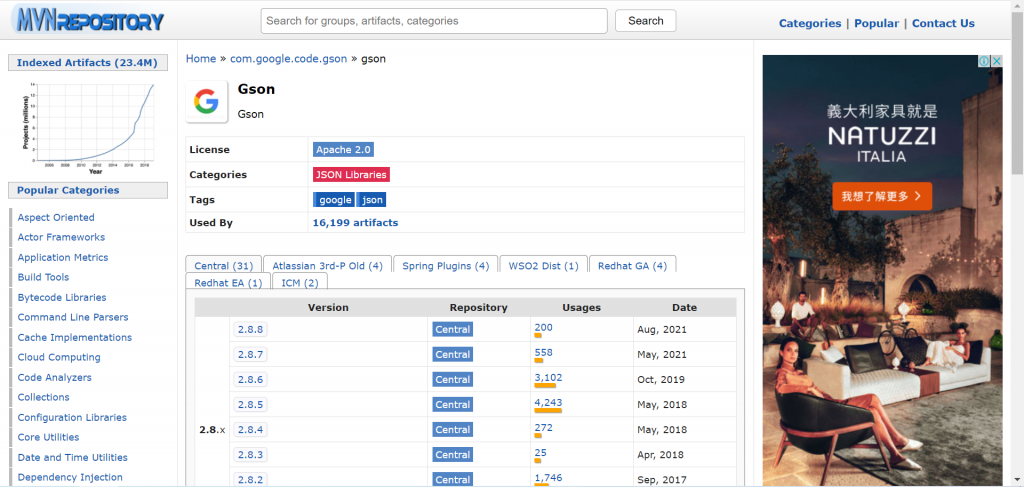Viewport: 1024px width, 487px height.
Task: Click the Google Gson logo icon
Action: pyautogui.click(x=206, y=101)
